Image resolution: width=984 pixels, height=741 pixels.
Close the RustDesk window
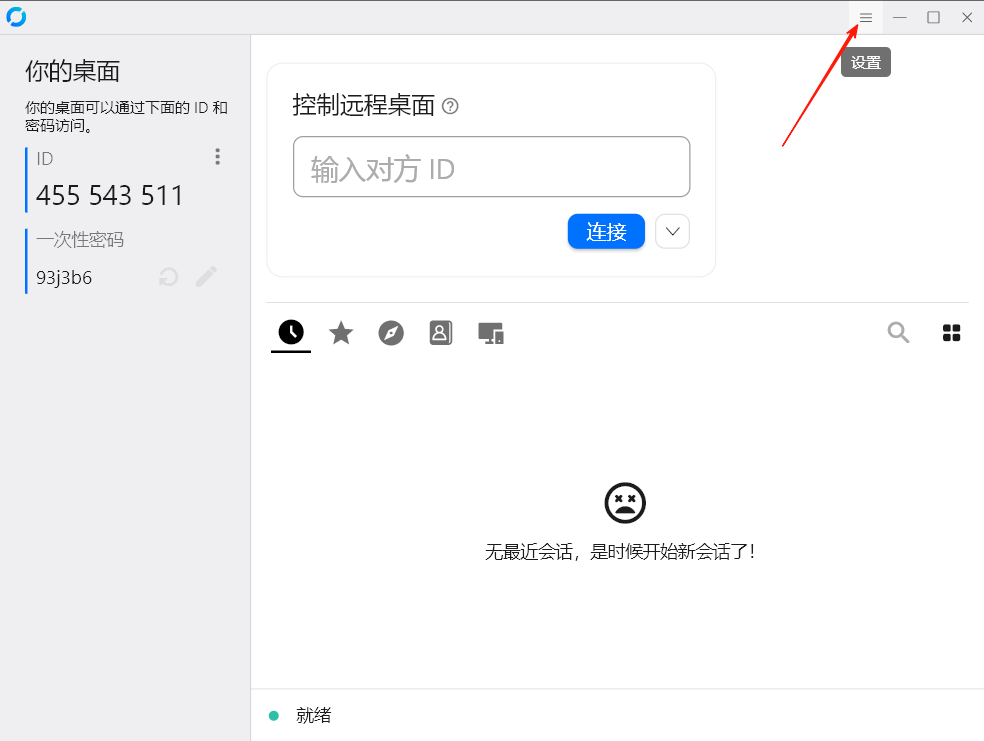pos(967,18)
